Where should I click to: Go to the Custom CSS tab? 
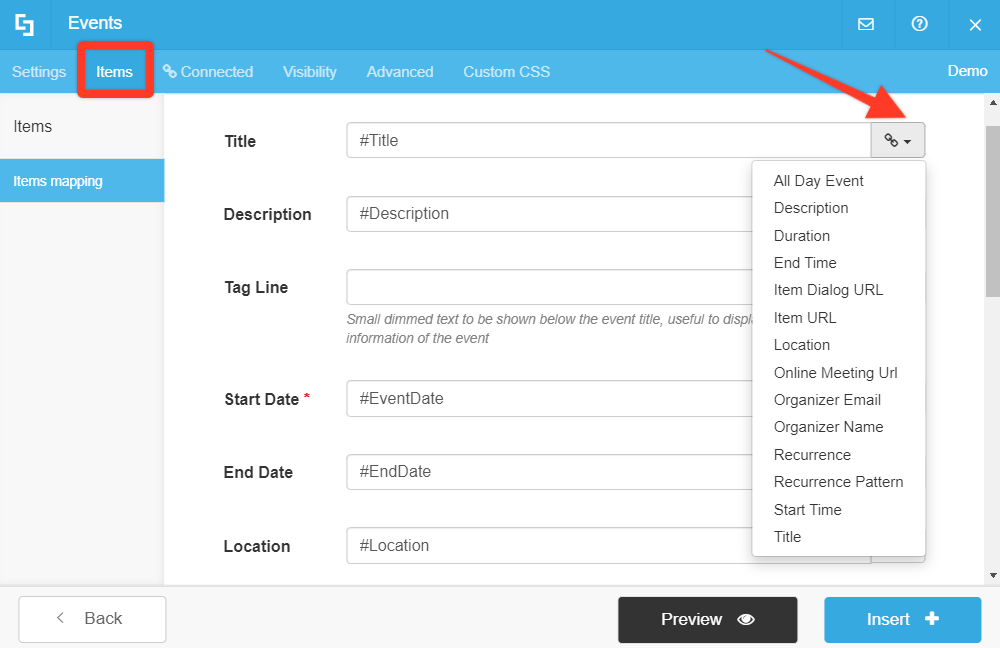(x=506, y=71)
